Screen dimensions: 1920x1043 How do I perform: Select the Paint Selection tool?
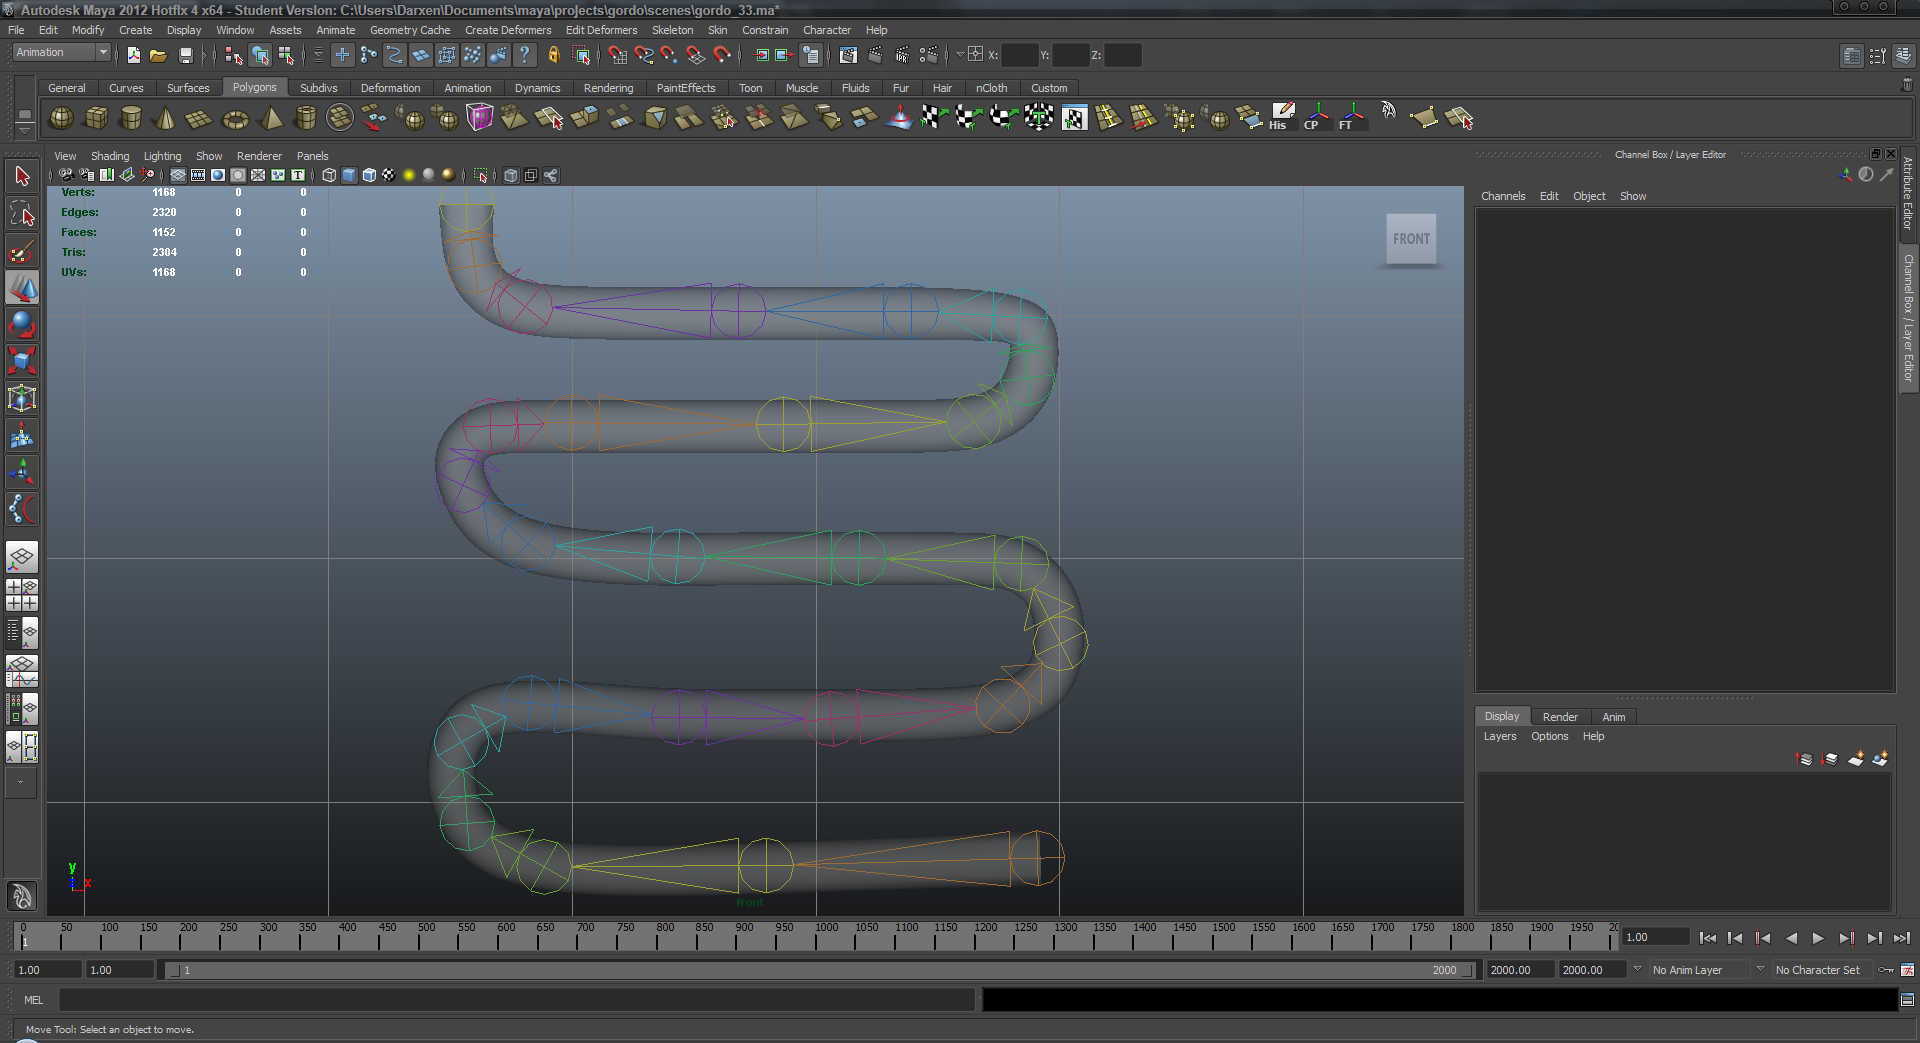click(x=22, y=250)
